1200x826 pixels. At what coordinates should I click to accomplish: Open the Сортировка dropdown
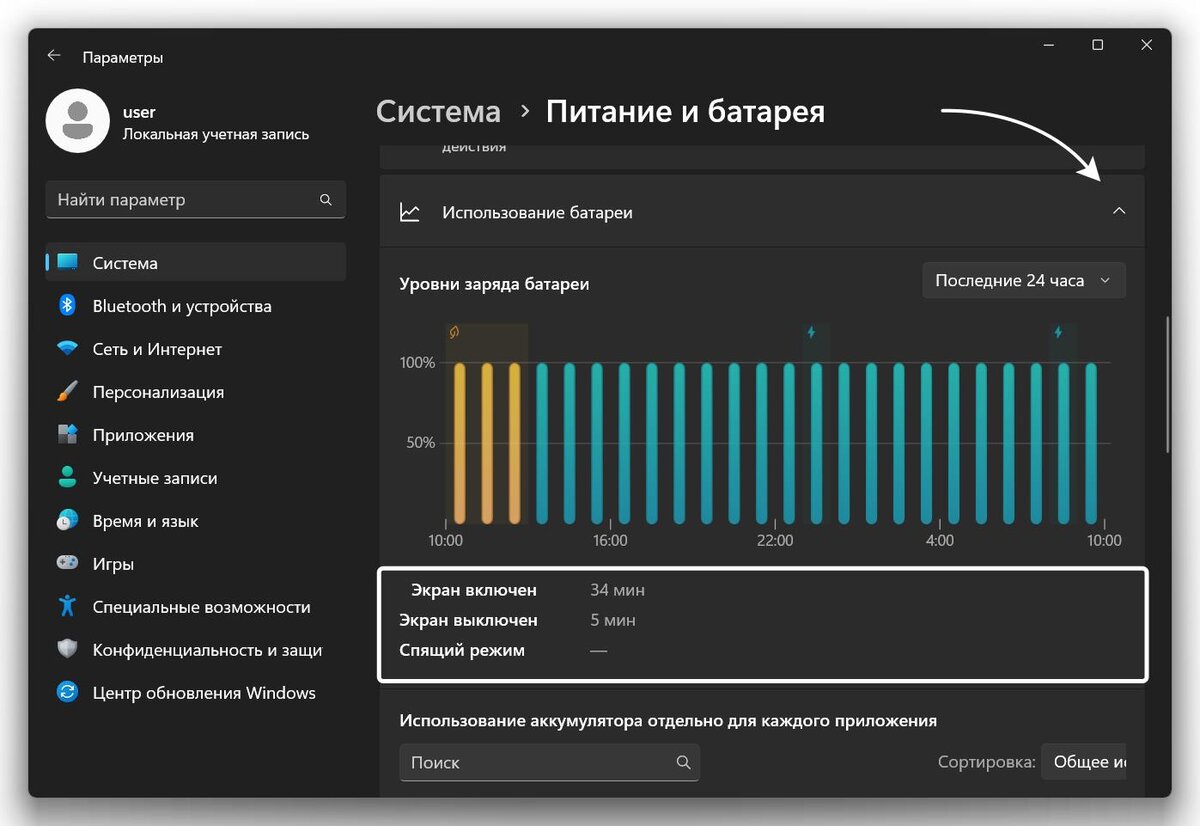[x=1085, y=762]
